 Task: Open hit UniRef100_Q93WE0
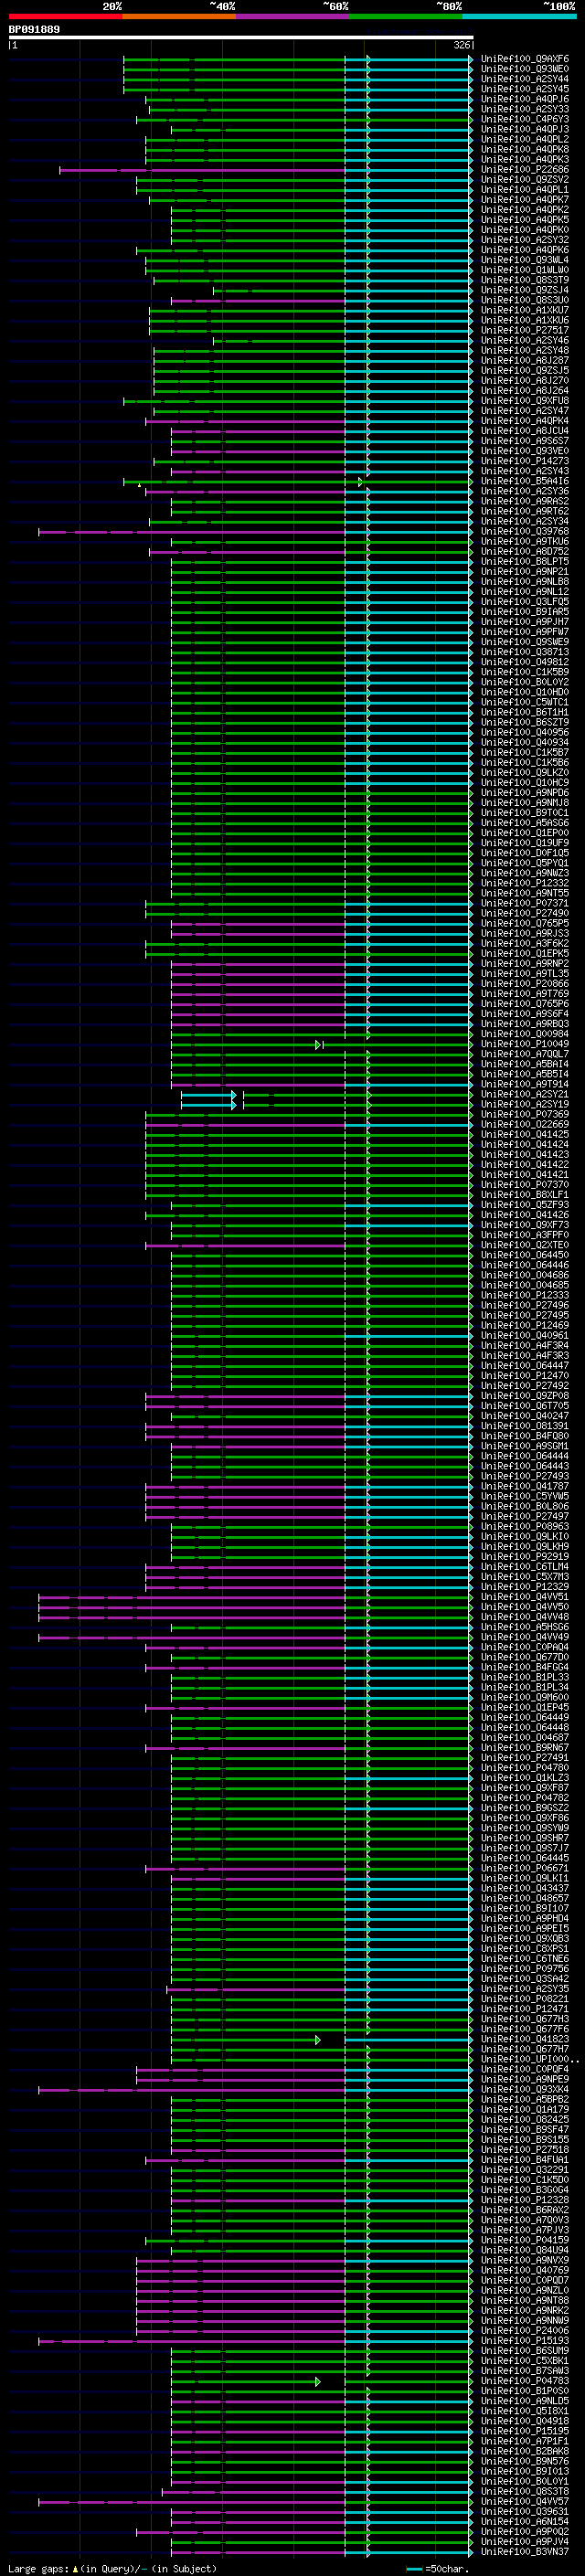click(x=525, y=69)
